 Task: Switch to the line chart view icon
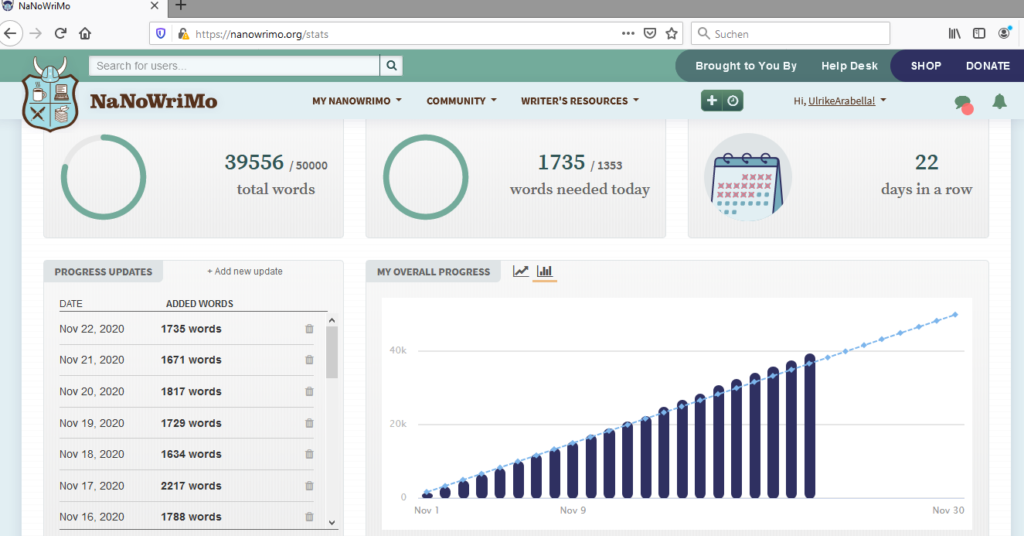(x=520, y=271)
